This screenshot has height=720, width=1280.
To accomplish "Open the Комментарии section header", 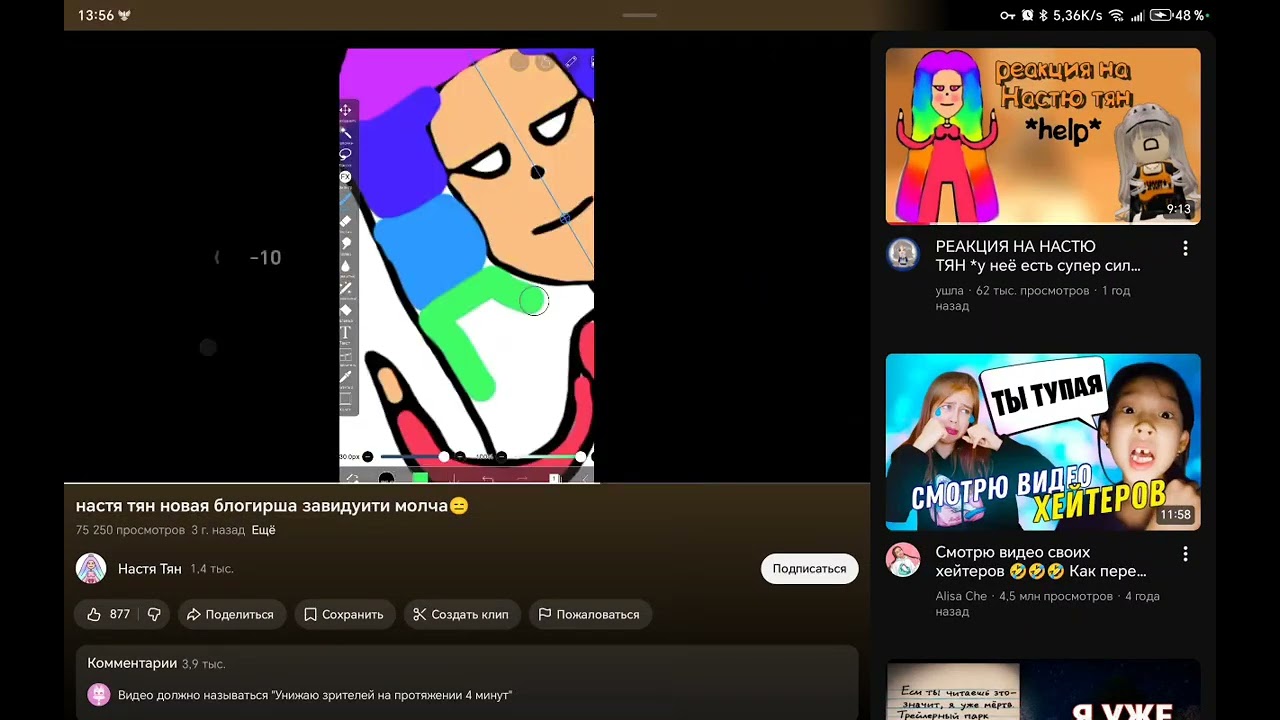I will [x=132, y=663].
